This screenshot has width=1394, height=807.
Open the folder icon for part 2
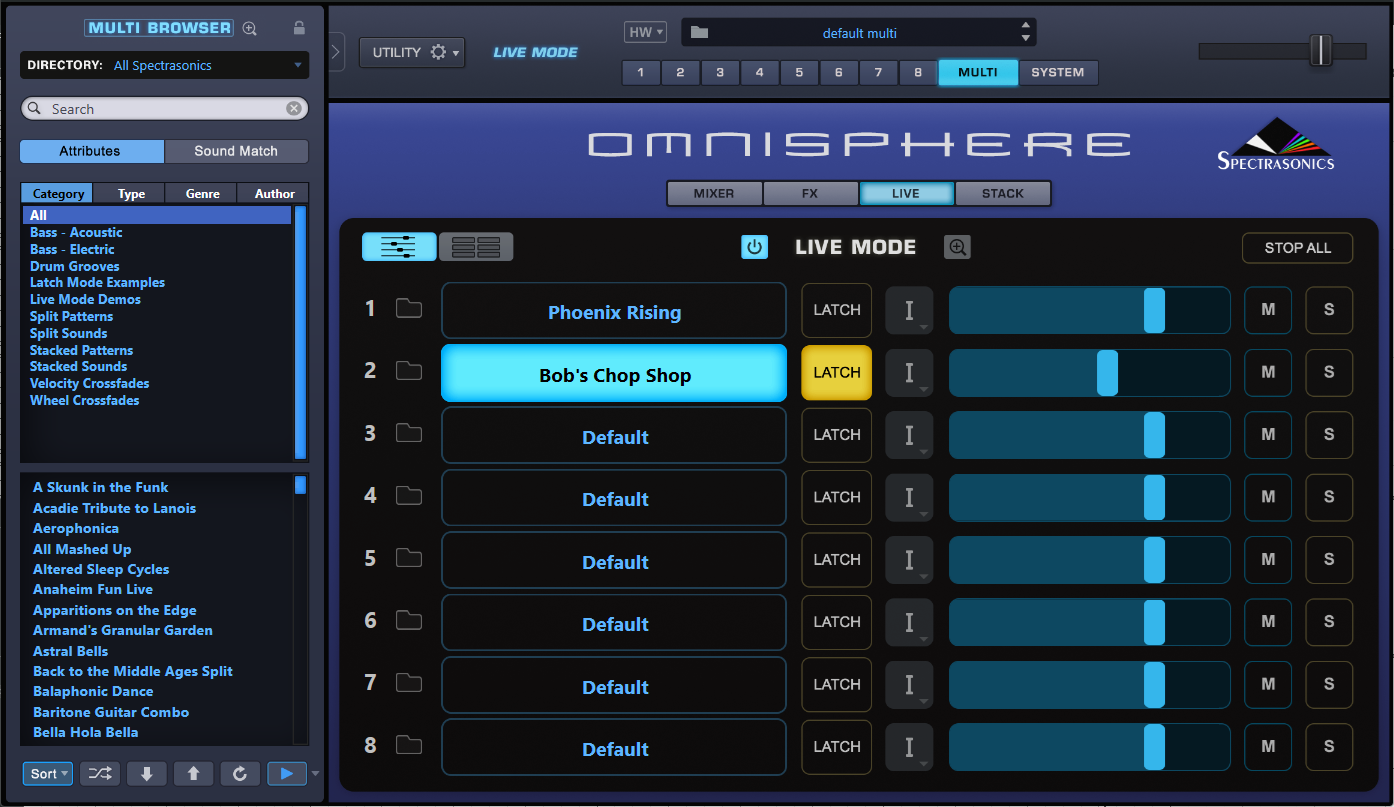[x=409, y=371]
